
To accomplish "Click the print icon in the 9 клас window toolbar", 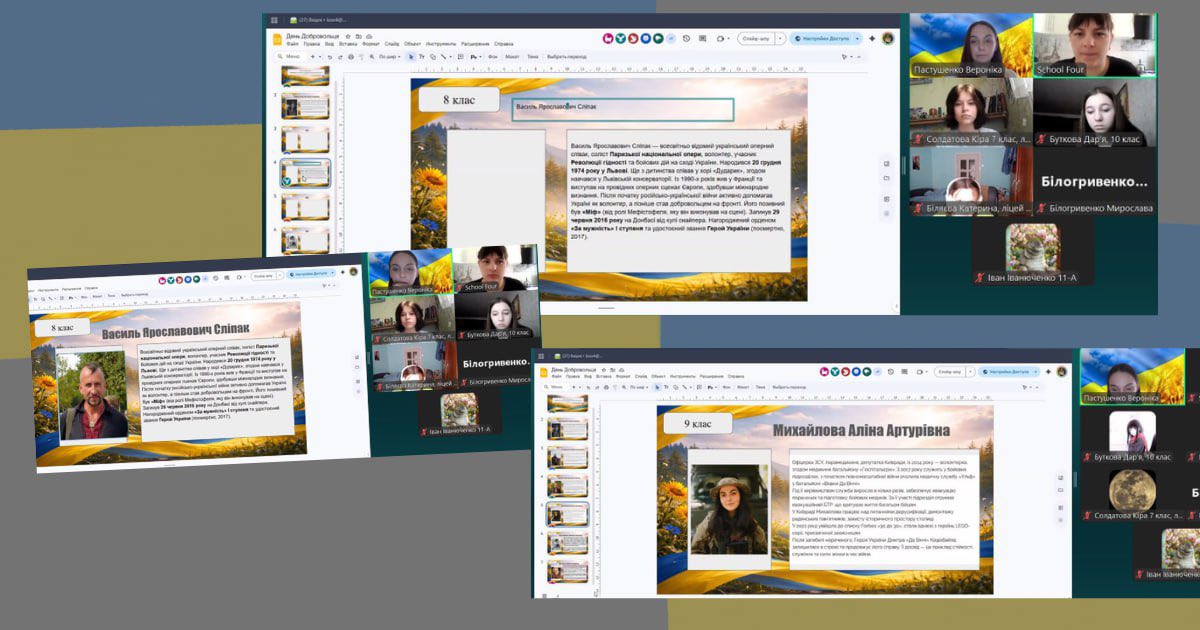I will click(x=604, y=385).
